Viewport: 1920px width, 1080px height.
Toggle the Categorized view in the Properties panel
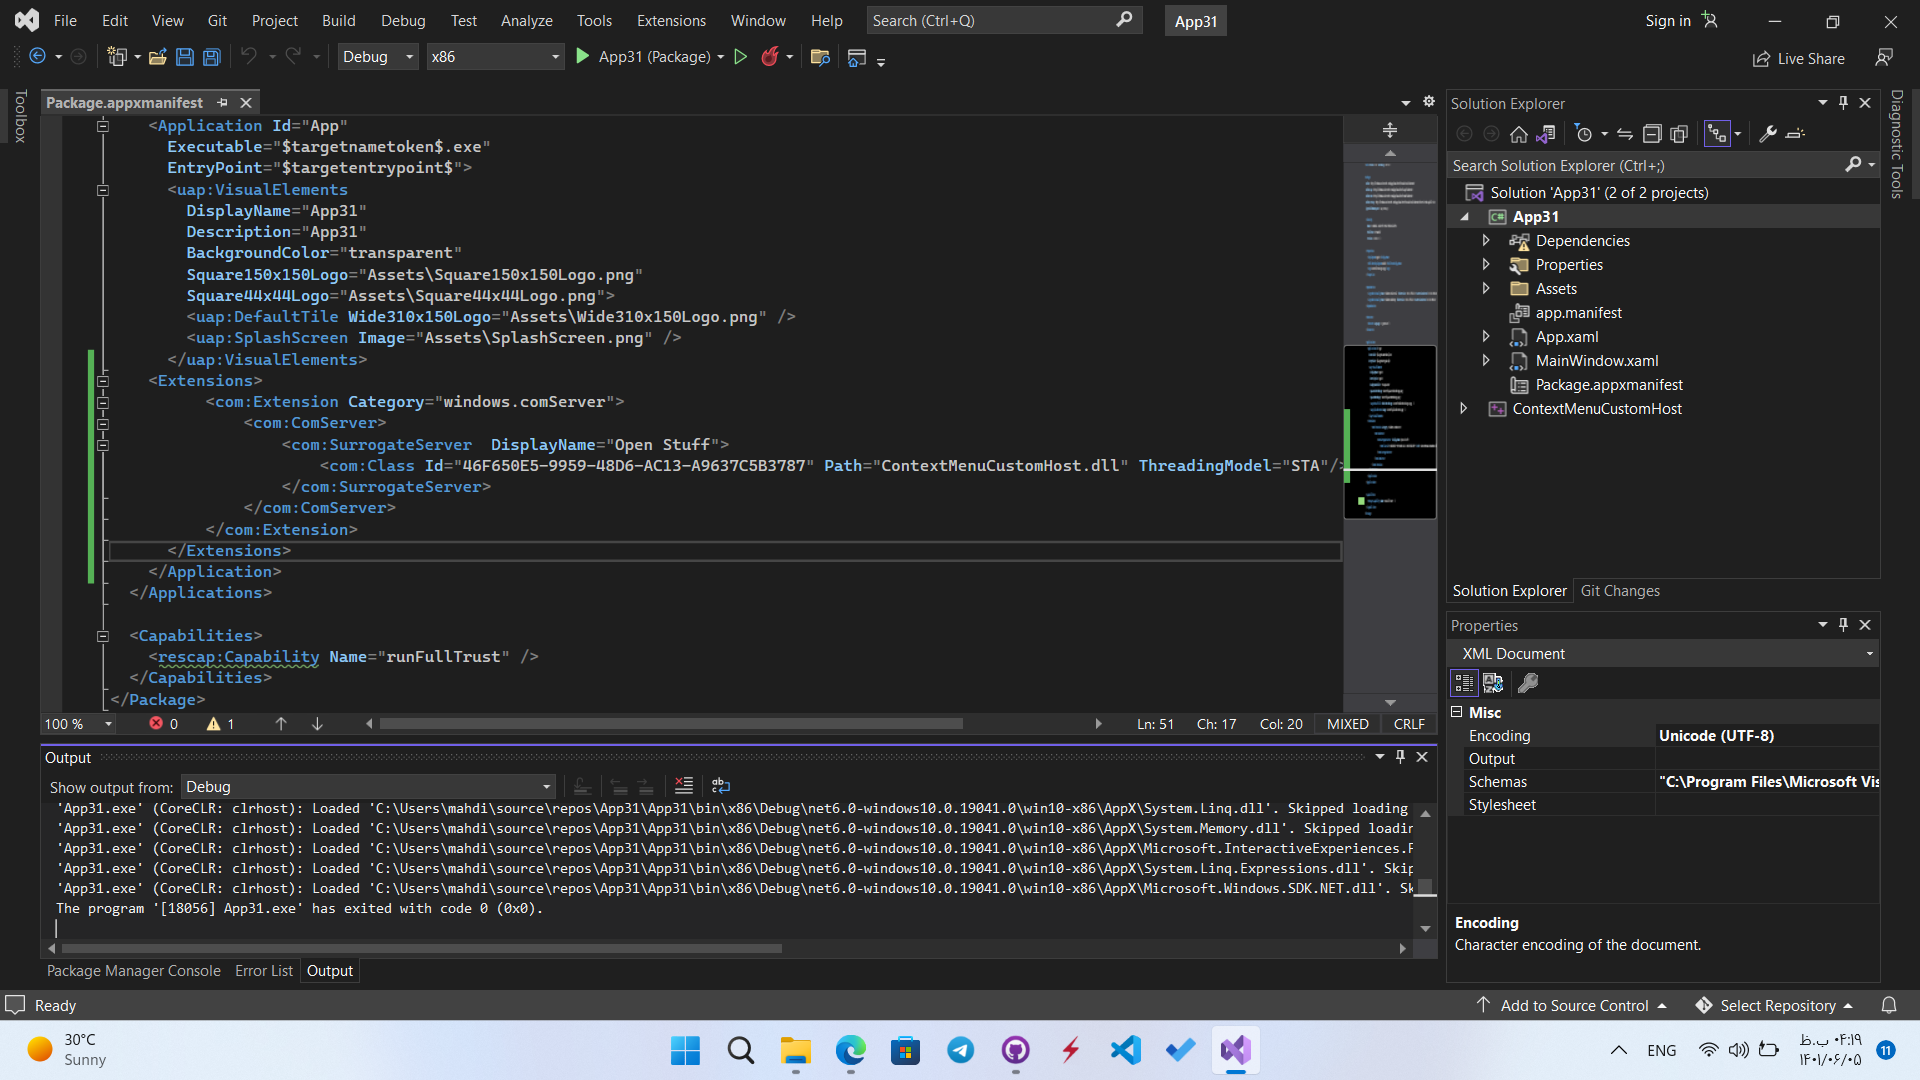point(1464,683)
